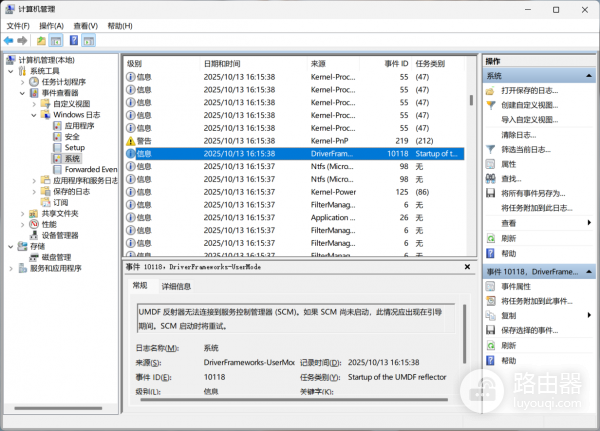Sort by the 来源 column header
Viewport: 600px width, 431px height.
pos(333,64)
